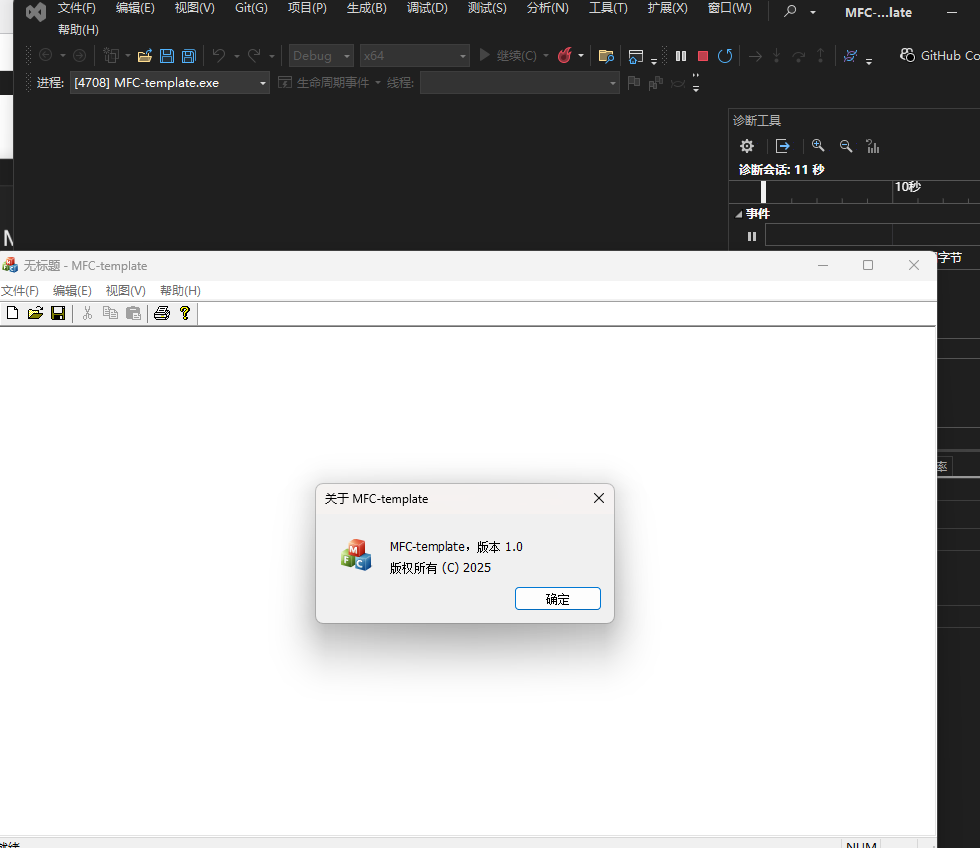
Task: Restart debugging using the circular arrow icon
Action: click(x=724, y=56)
